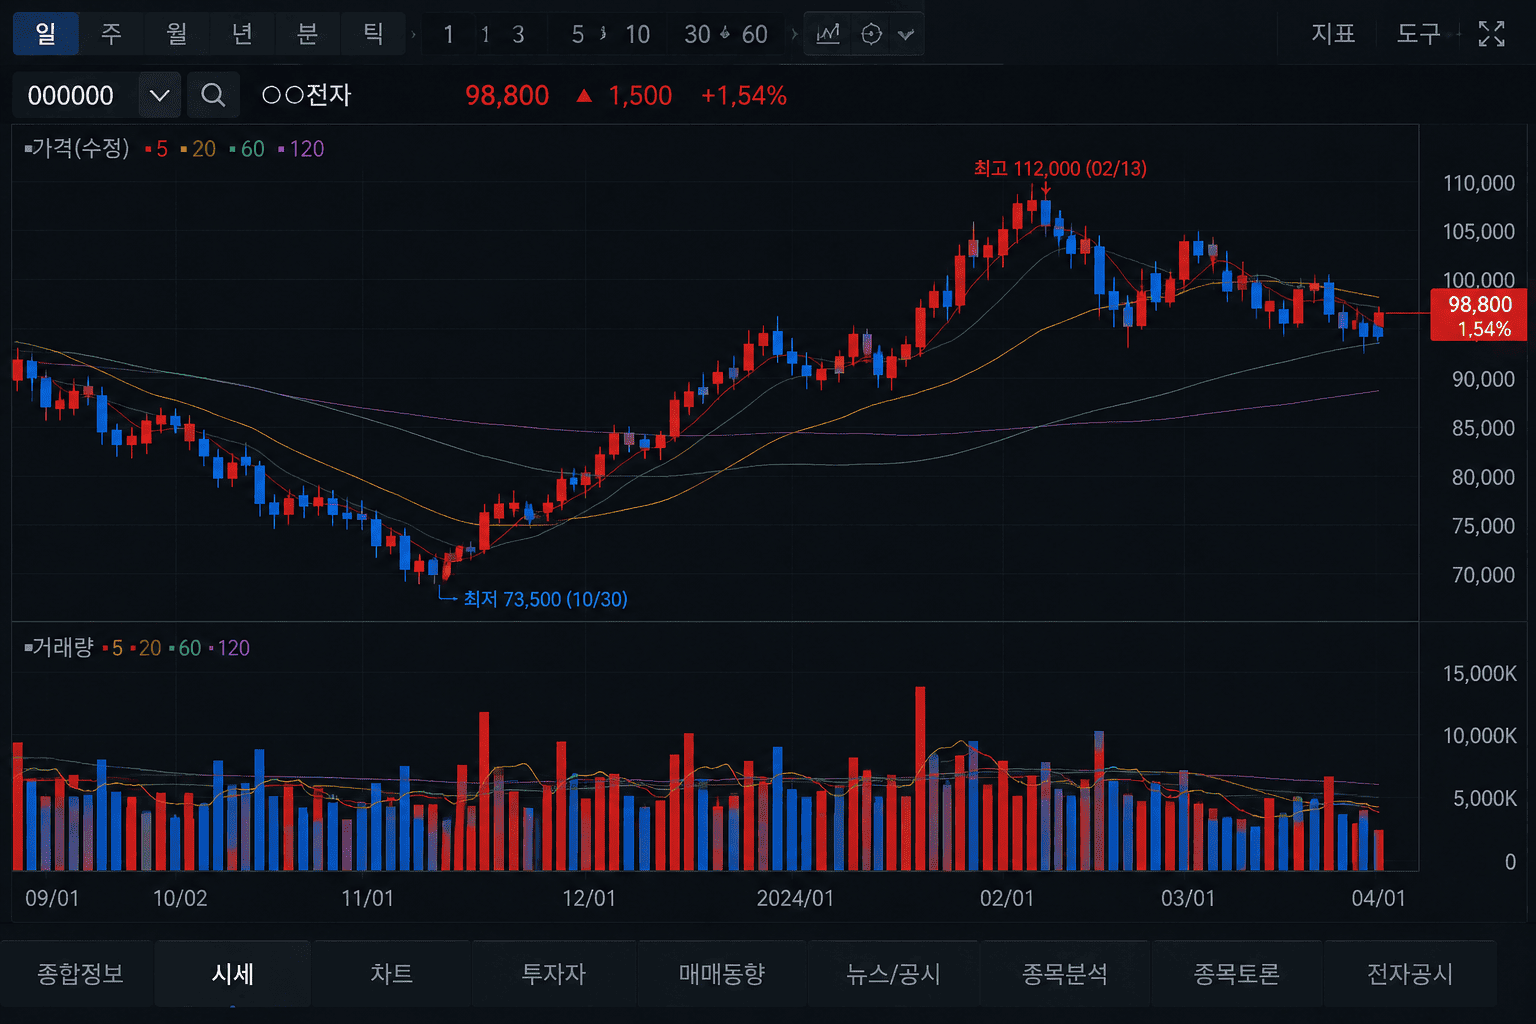Switch to the 분 (minute) period
Image resolution: width=1536 pixels, height=1024 pixels.
pos(307,34)
